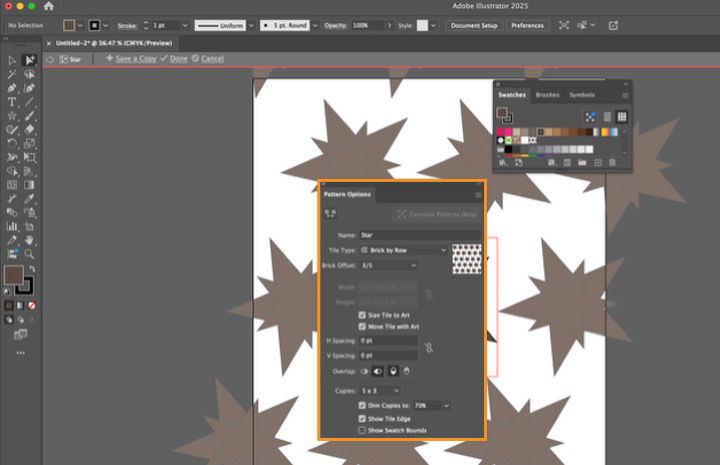Image resolution: width=720 pixels, height=465 pixels.
Task: Select the Column Graph tool
Action: click(x=12, y=226)
